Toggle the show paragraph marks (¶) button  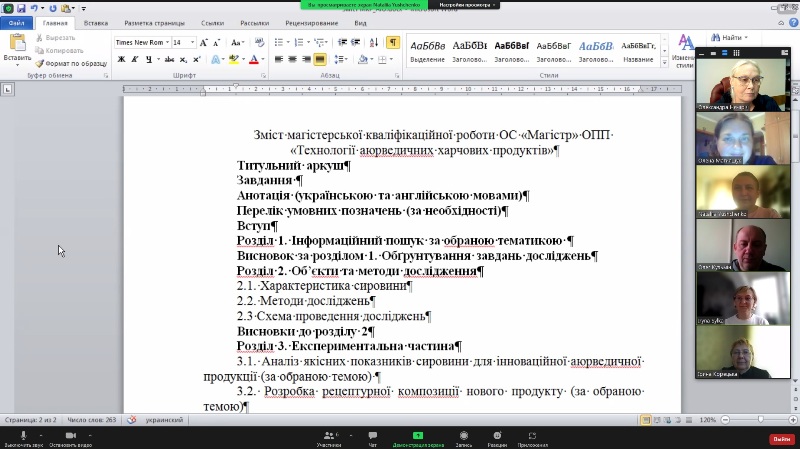[x=392, y=42]
